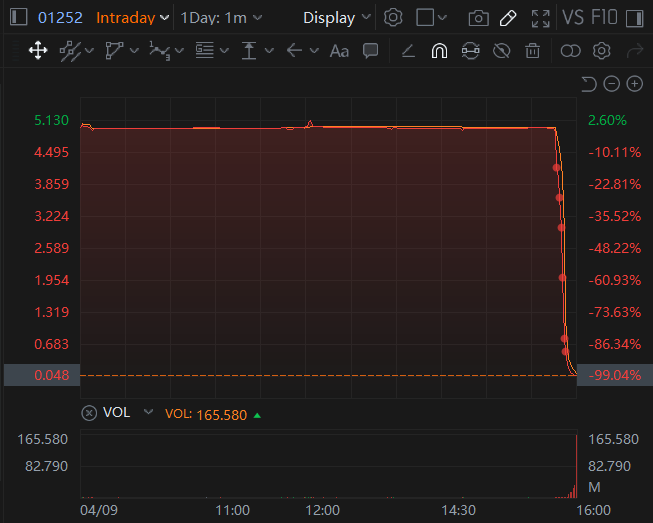Viewport: 653px width, 523px height.
Task: Add a comment bubble annotation
Action: pyautogui.click(x=370, y=50)
